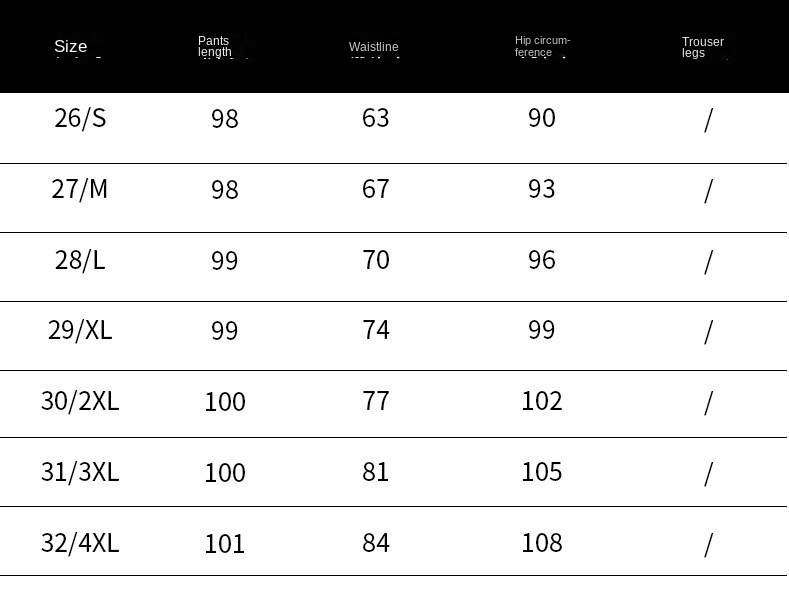This screenshot has height=612, width=789.
Task: Select the 29/XL size label
Action: click(80, 330)
